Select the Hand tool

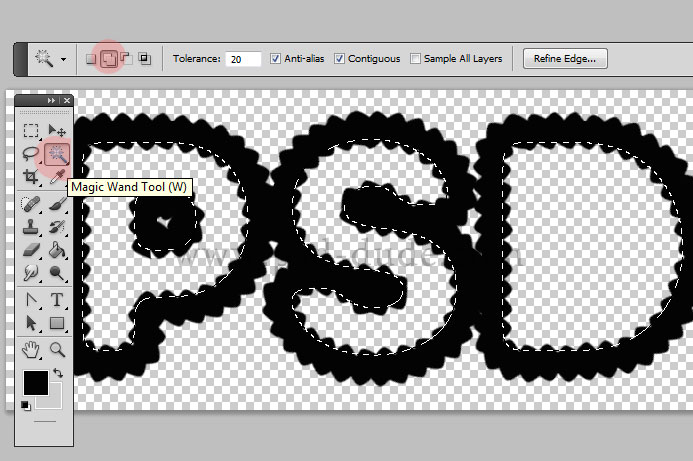click(x=30, y=350)
